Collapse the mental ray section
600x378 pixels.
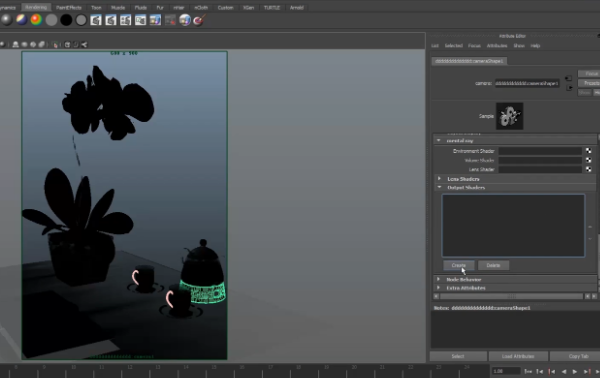click(439, 140)
